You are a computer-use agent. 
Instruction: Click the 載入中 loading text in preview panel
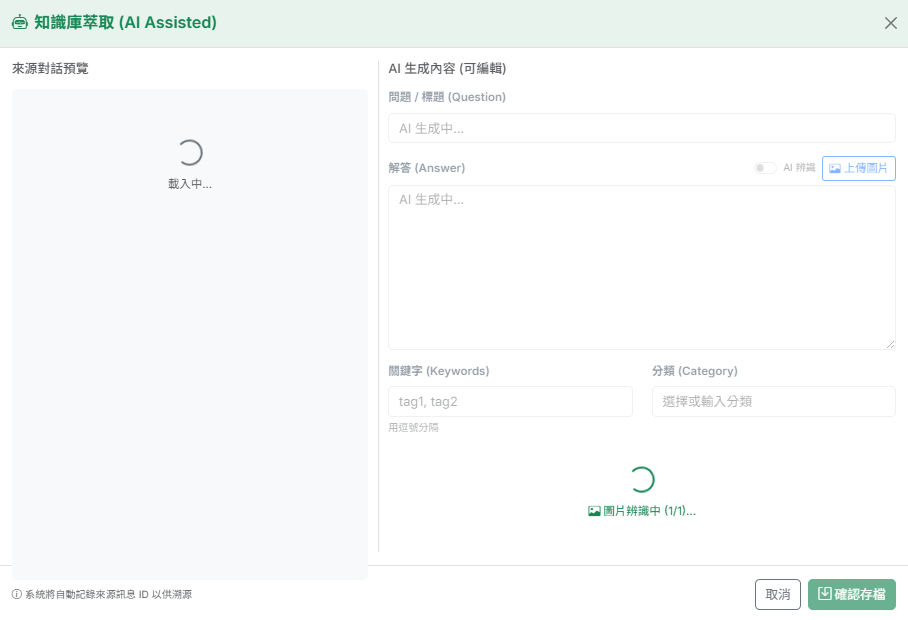coord(189,183)
